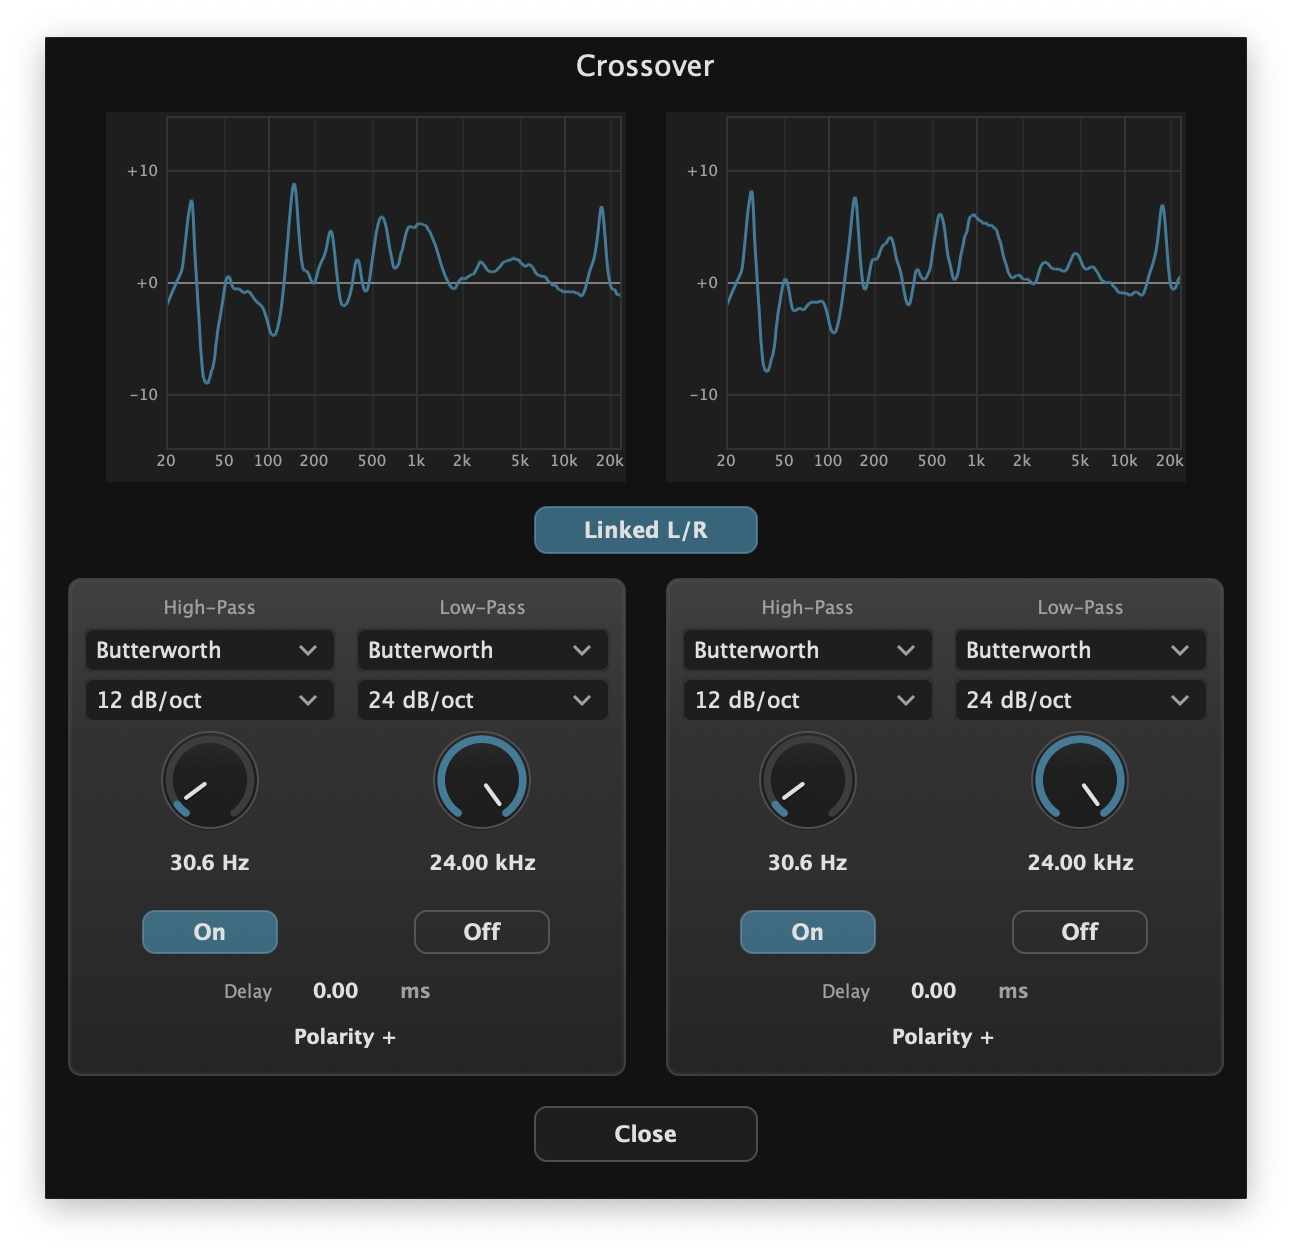Click the Close button
The width and height of the screenshot is (1292, 1252).
[645, 1134]
